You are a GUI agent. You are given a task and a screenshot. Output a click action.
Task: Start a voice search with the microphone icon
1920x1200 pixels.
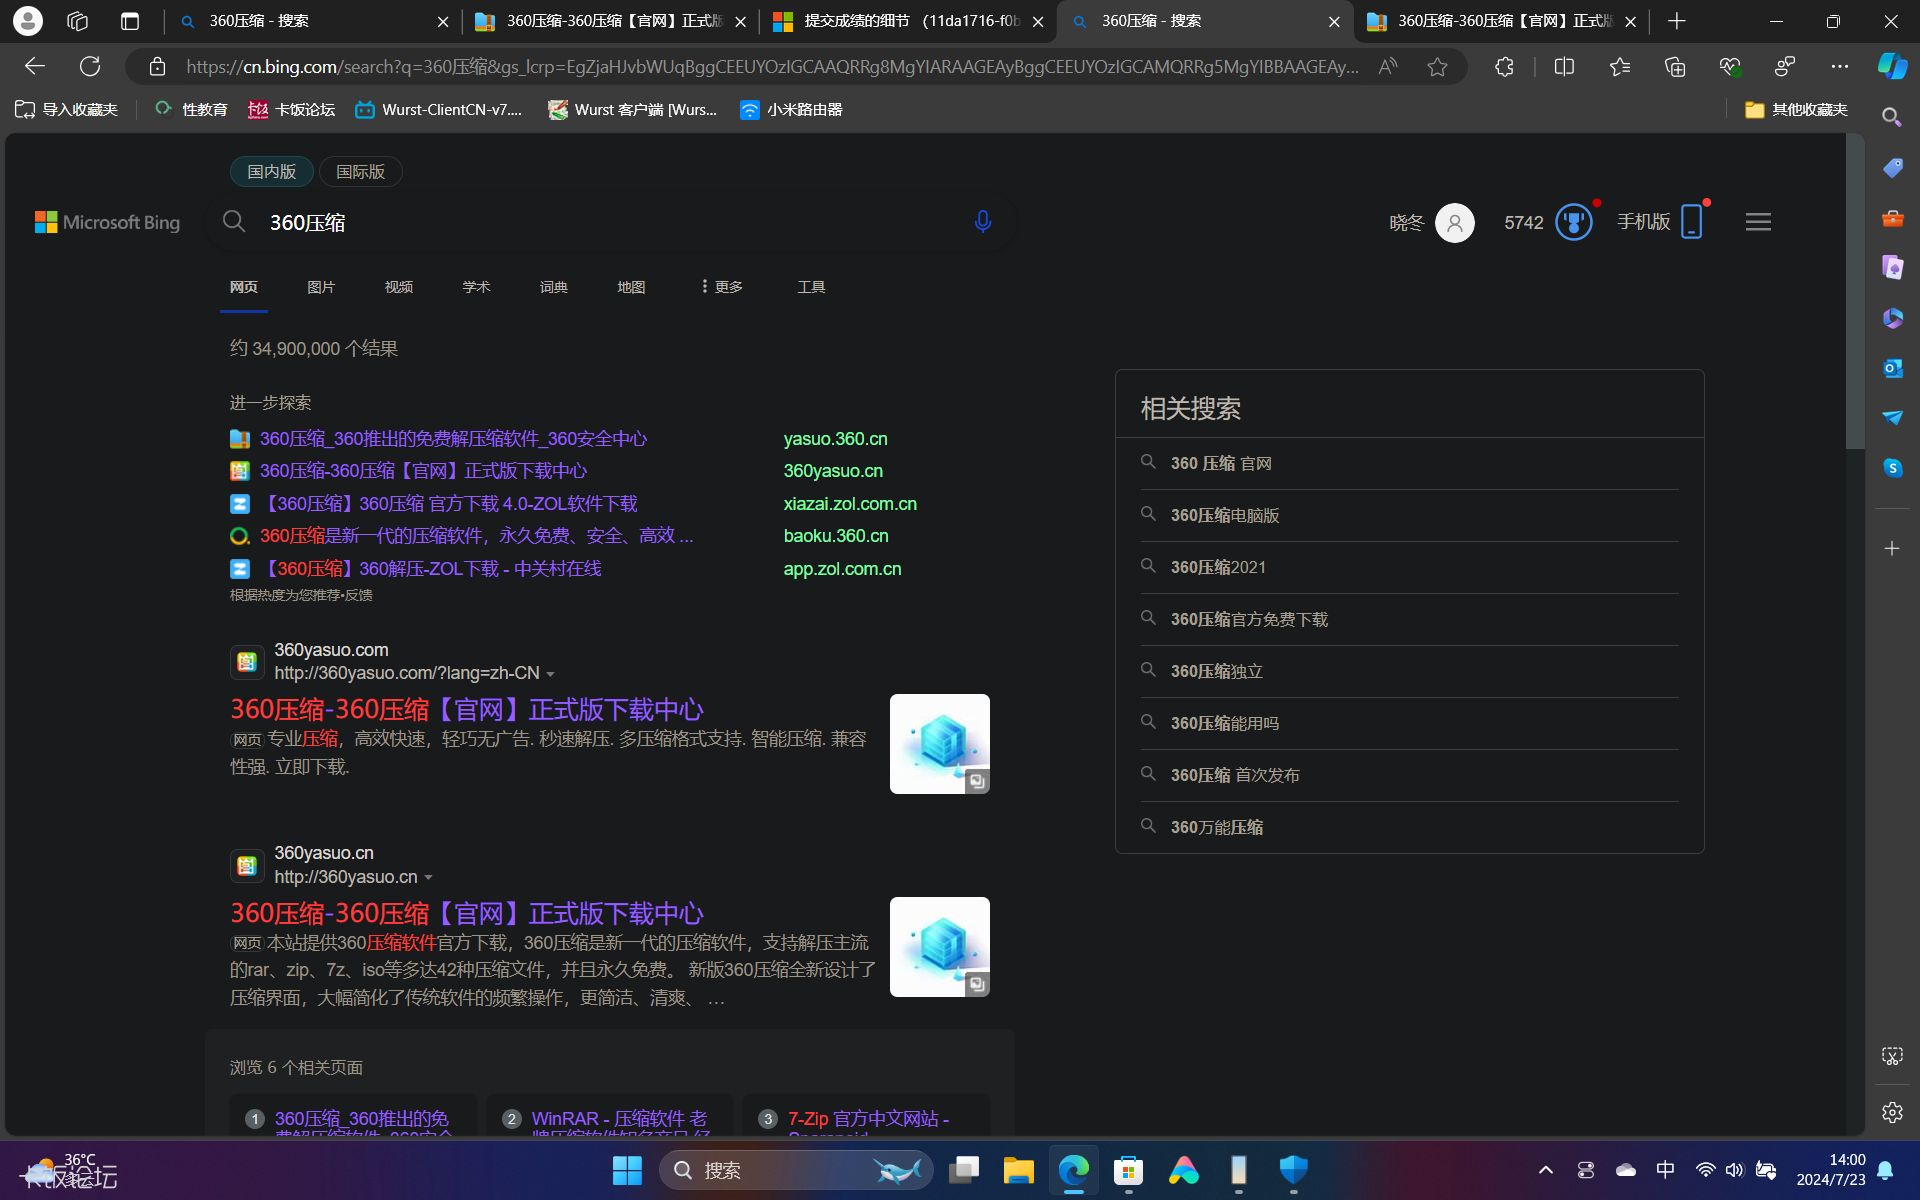982,222
